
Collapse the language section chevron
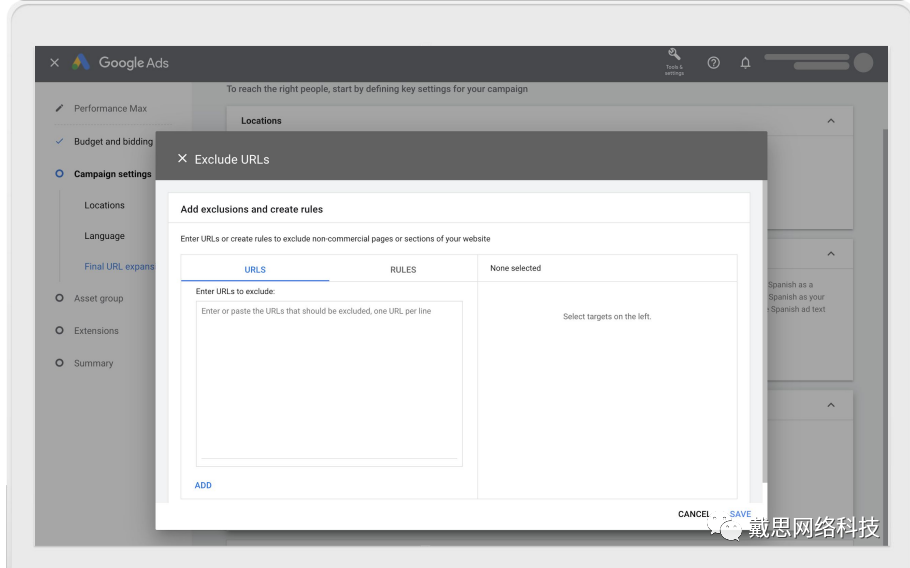pos(831,254)
